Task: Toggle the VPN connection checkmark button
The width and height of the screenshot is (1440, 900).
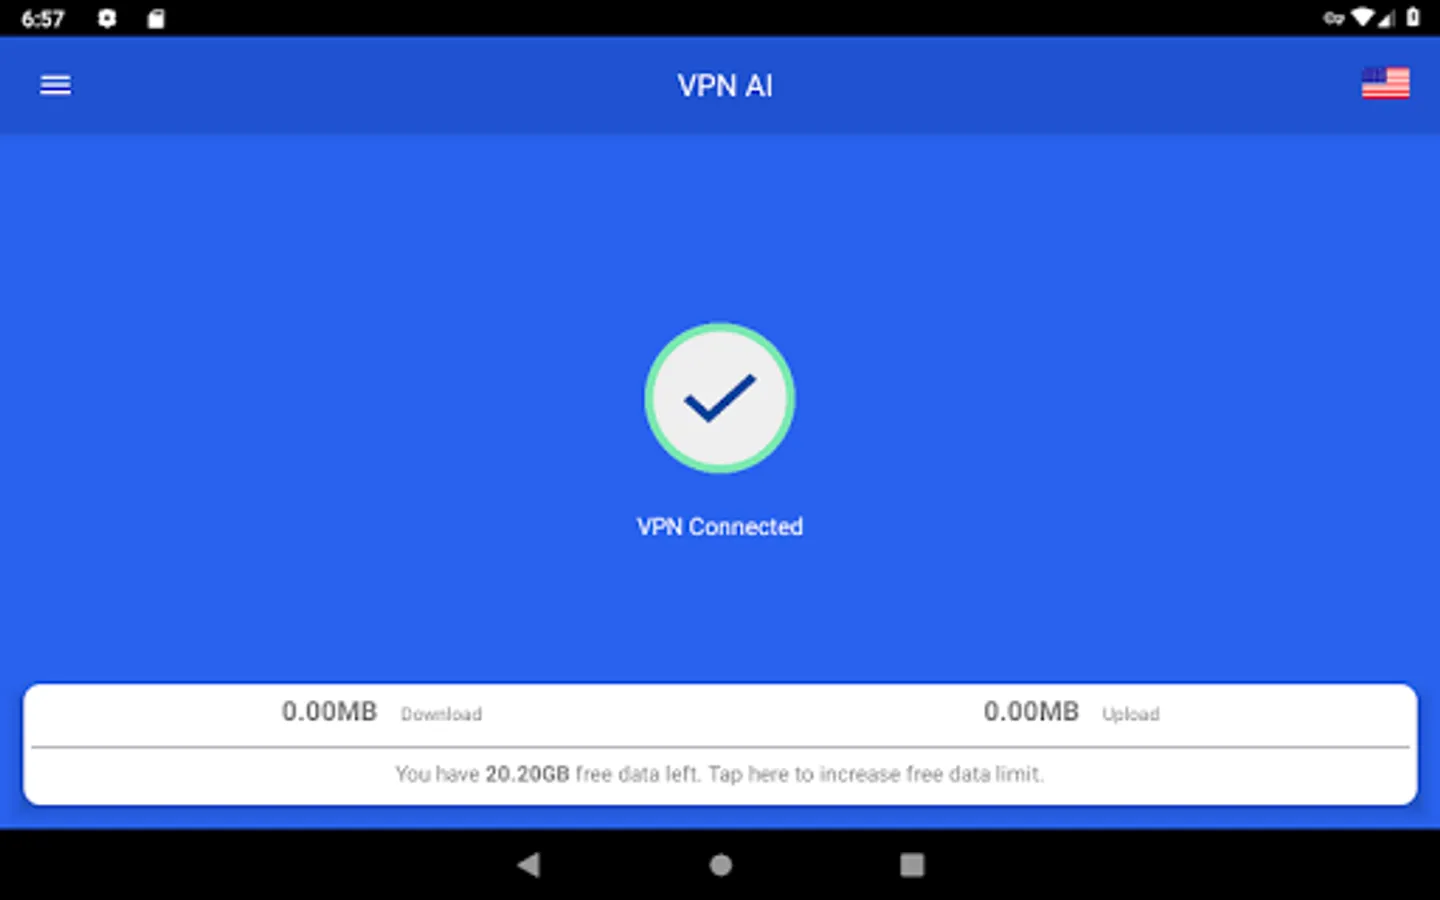Action: (x=720, y=398)
